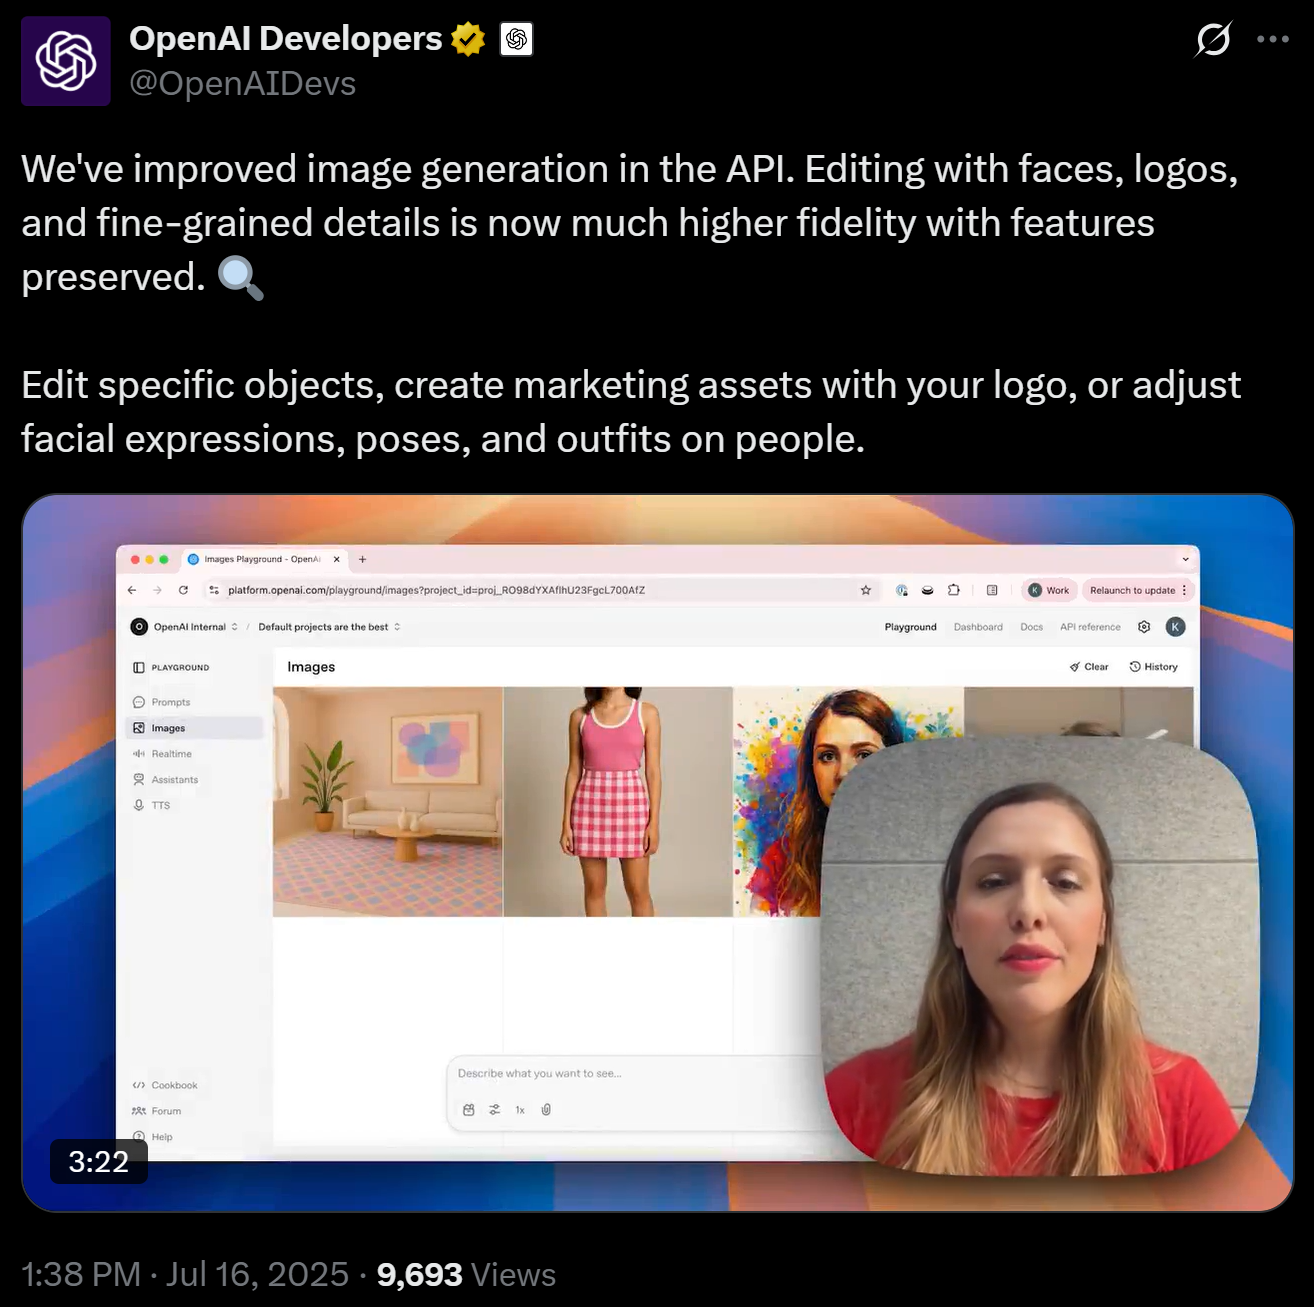Play the video via the presenter webcam overlay
1314x1307 pixels.
(x=1040, y=957)
